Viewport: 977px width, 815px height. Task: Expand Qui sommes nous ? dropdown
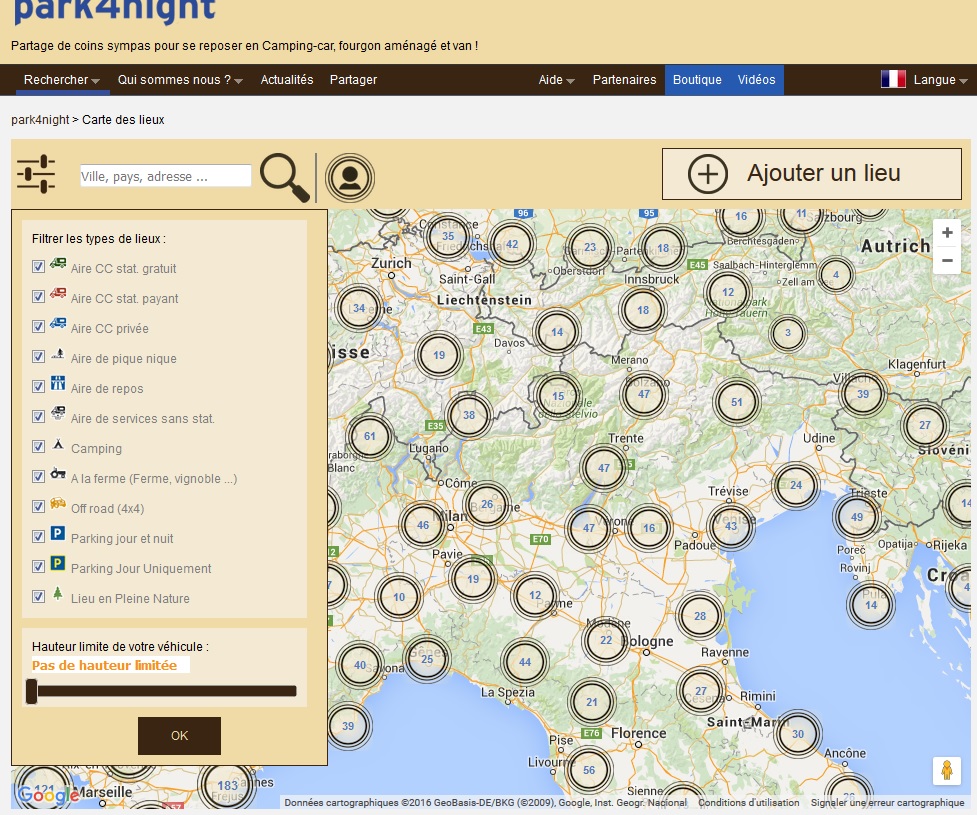point(180,80)
